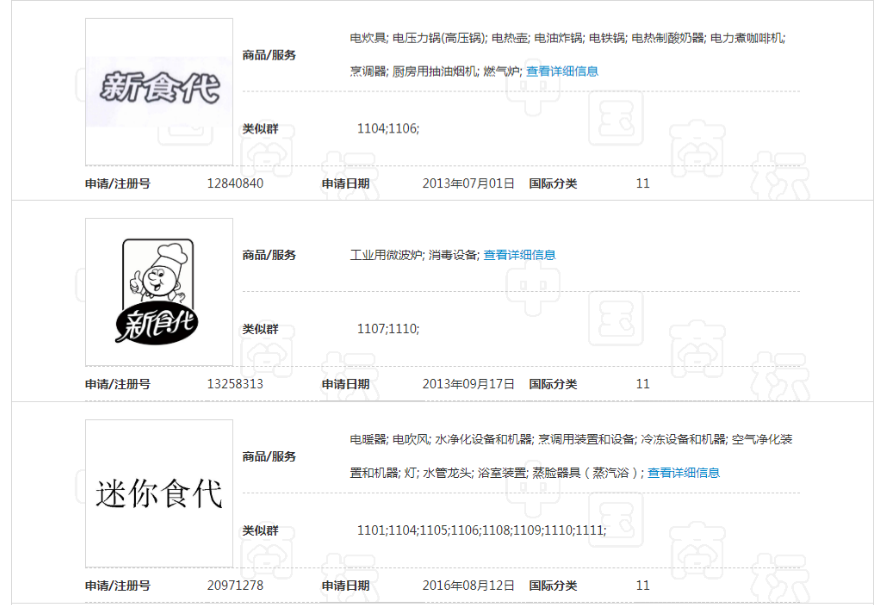Select similar group value 1107;1110;
This screenshot has width=882, height=605.
388,328
